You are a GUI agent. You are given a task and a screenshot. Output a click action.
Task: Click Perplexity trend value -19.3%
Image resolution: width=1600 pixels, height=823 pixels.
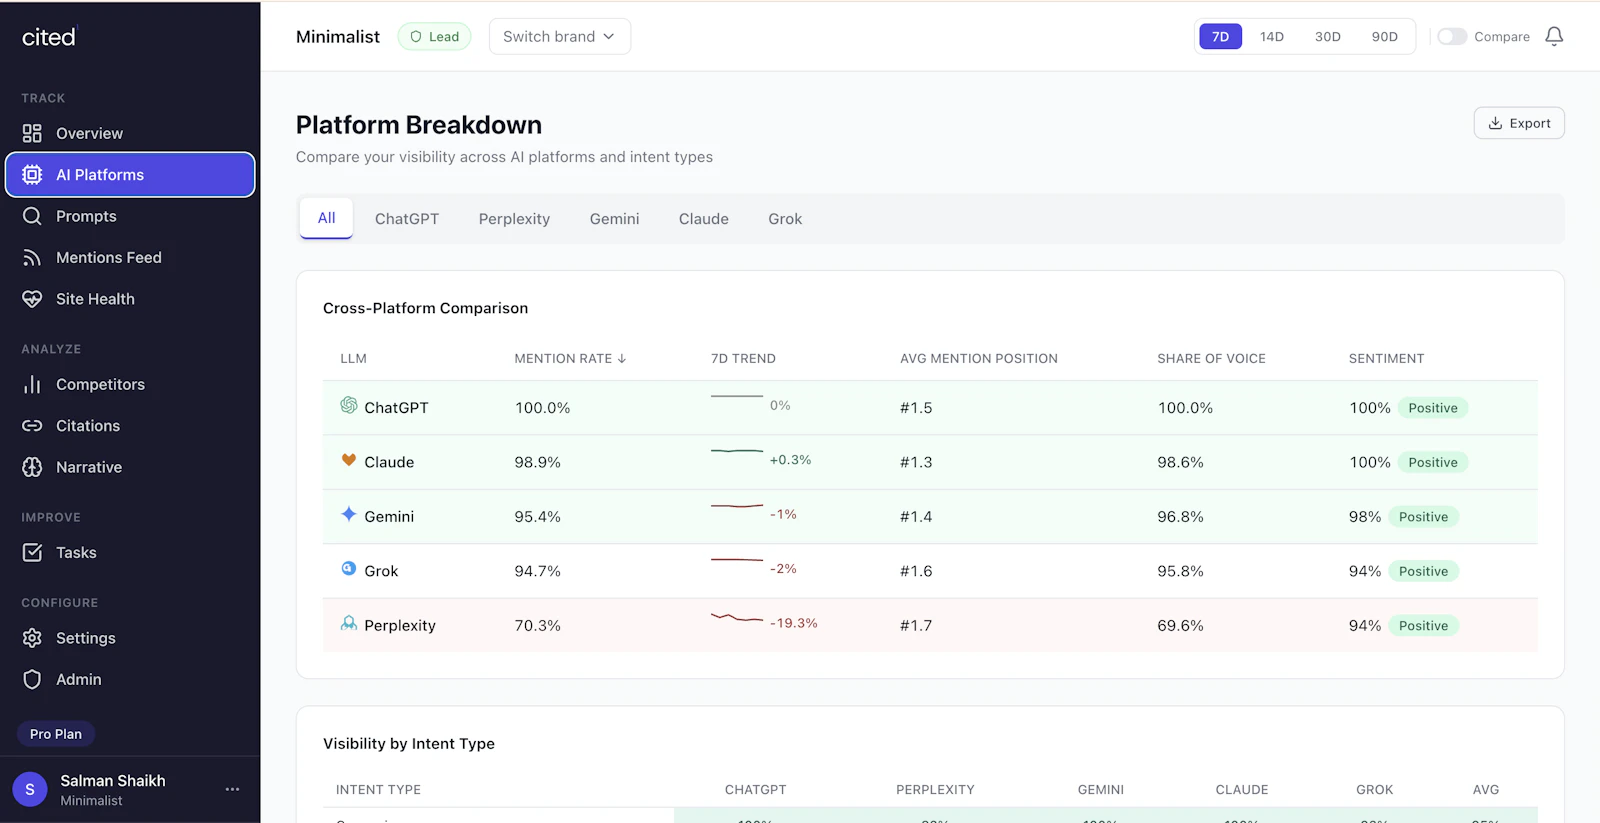[x=794, y=623]
